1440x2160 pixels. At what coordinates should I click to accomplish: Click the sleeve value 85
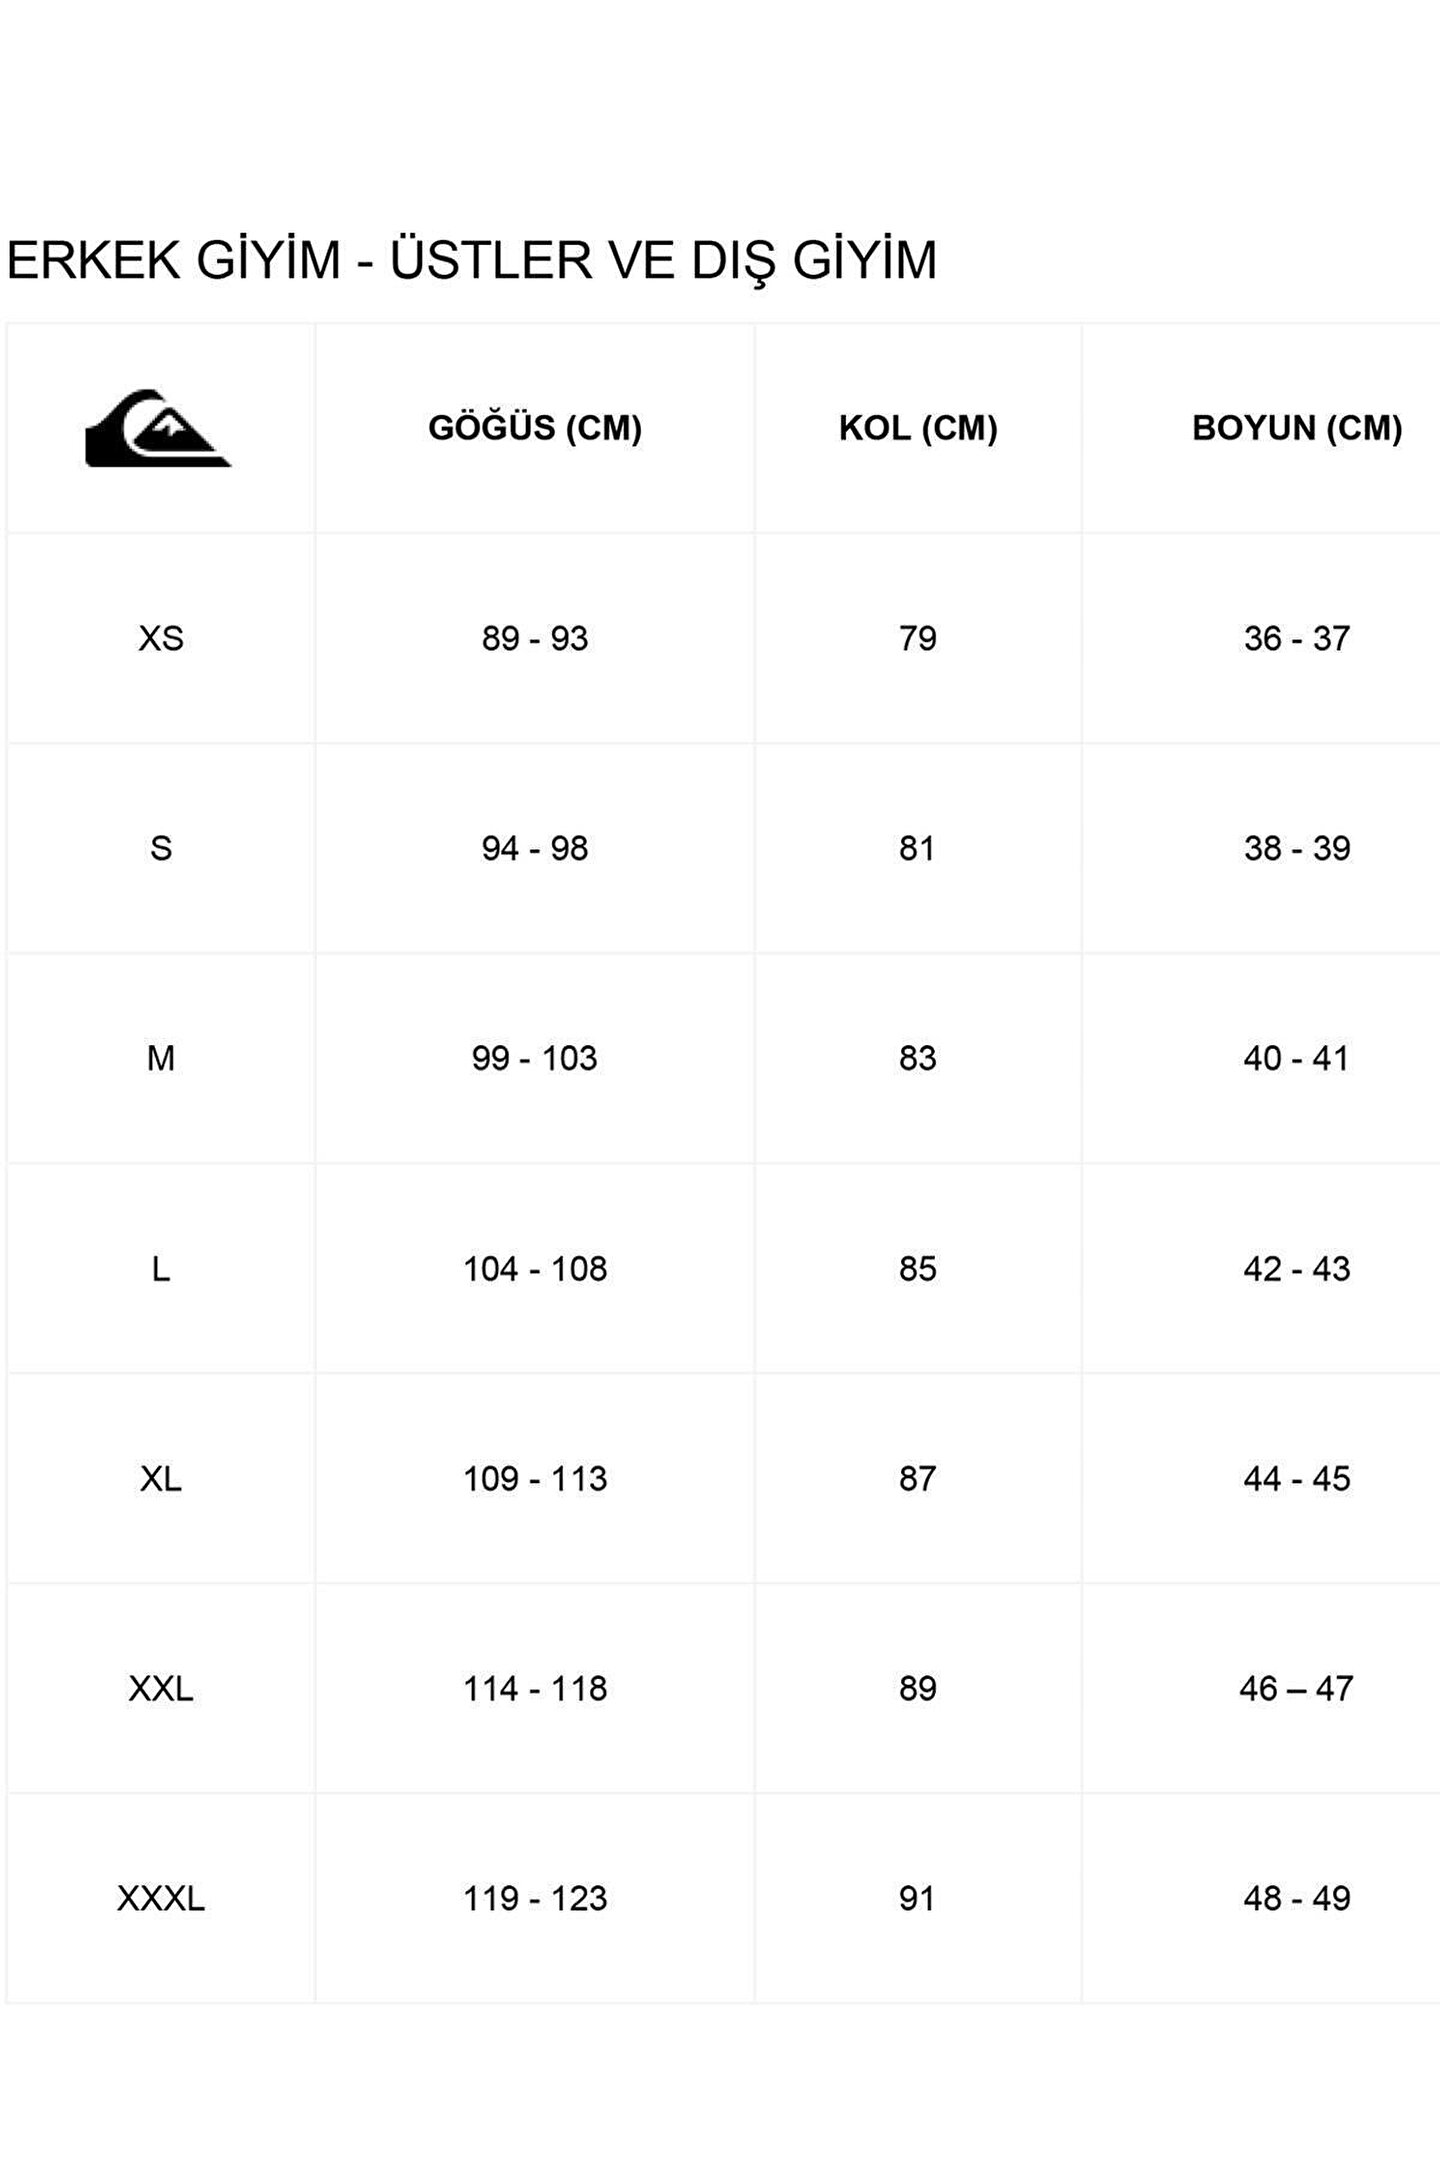pos(918,1269)
